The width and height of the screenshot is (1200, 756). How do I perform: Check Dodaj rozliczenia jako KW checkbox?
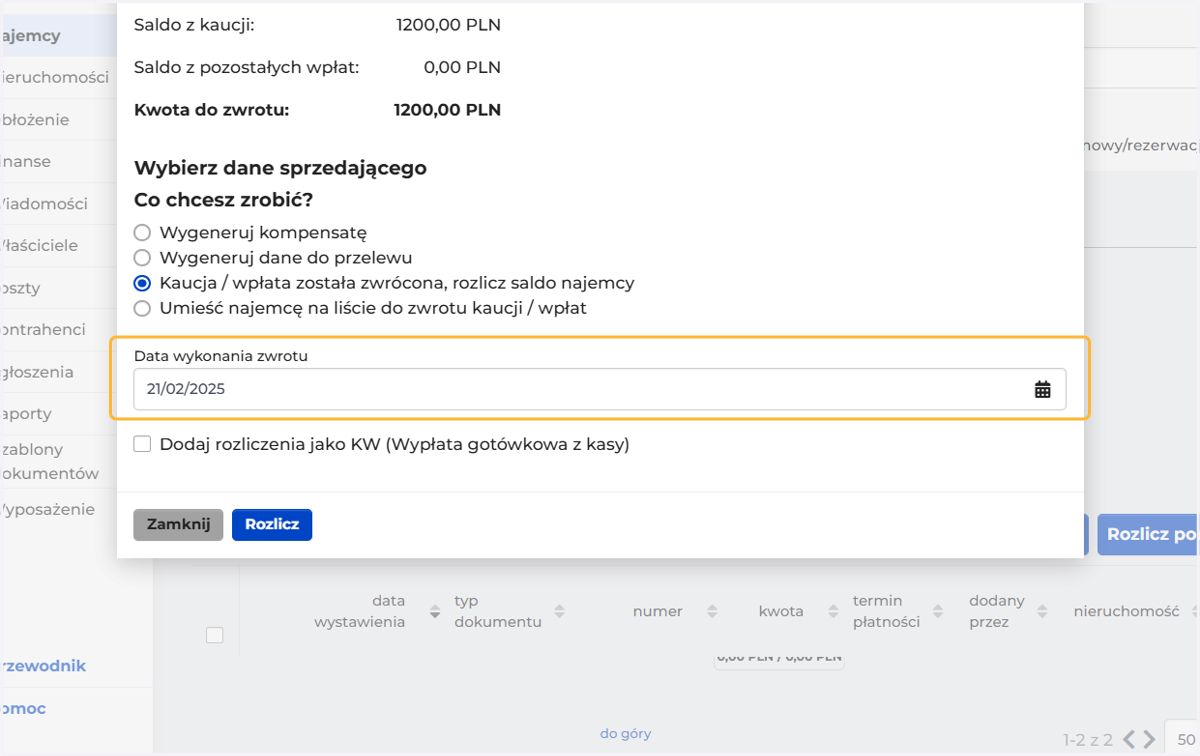point(142,444)
